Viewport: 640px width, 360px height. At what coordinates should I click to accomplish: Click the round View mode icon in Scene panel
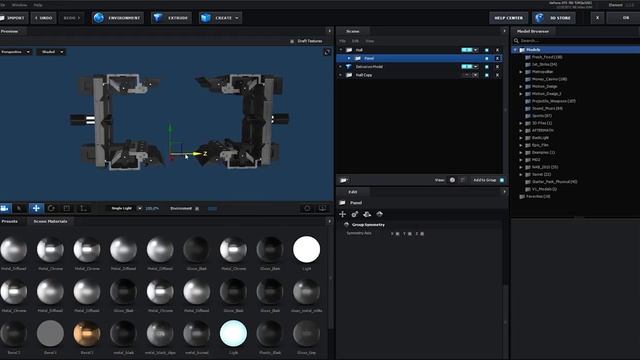(452, 180)
